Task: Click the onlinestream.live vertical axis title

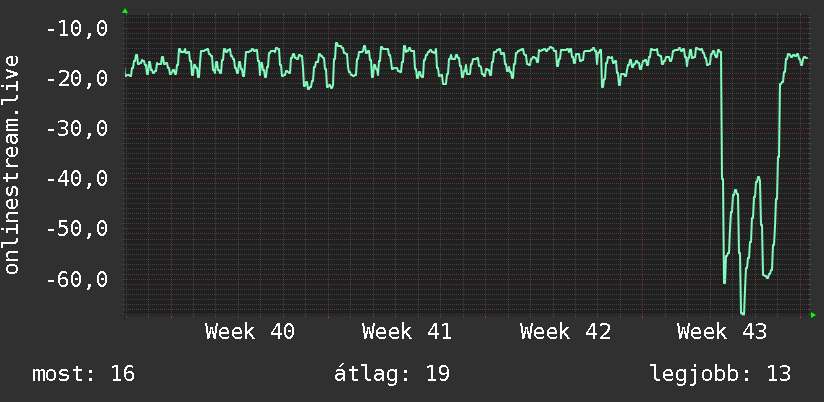Action: (x=12, y=164)
